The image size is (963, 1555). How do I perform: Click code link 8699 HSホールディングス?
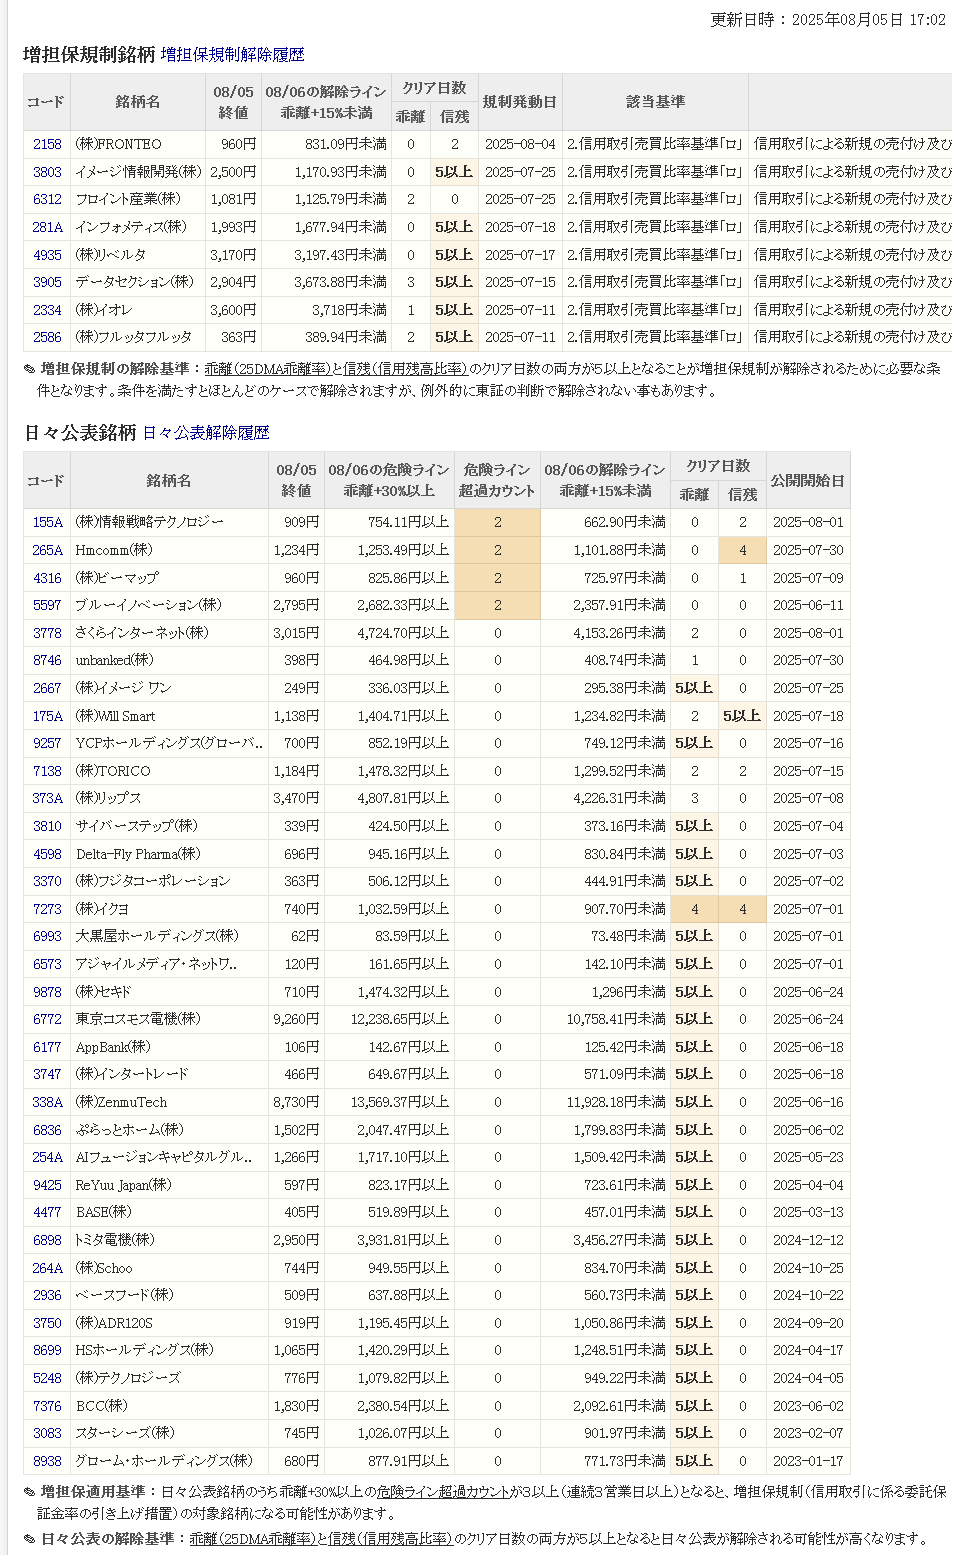point(47,1350)
